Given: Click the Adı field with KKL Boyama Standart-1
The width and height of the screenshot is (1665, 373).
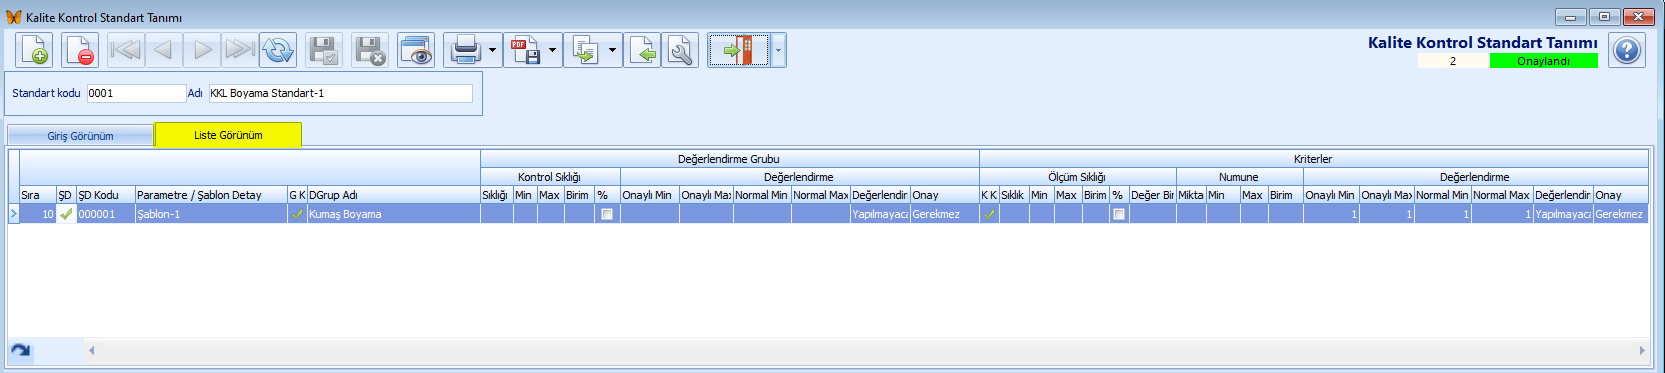Looking at the screenshot, I should point(340,93).
